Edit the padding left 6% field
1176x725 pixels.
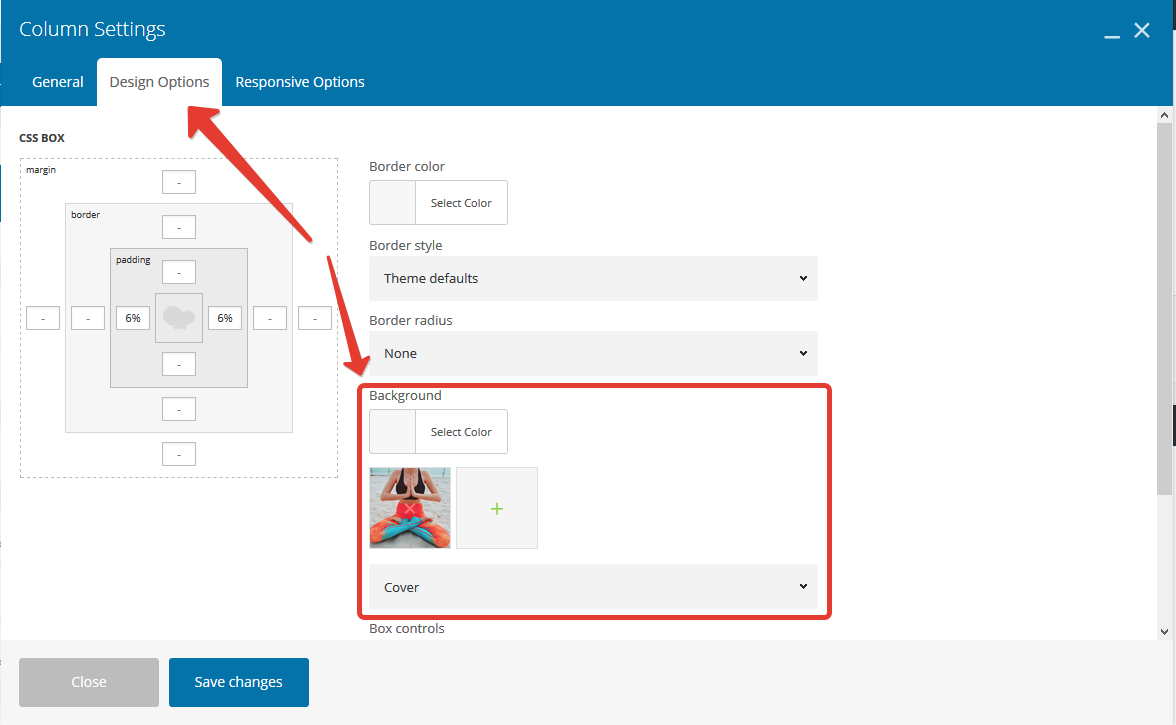(x=133, y=318)
